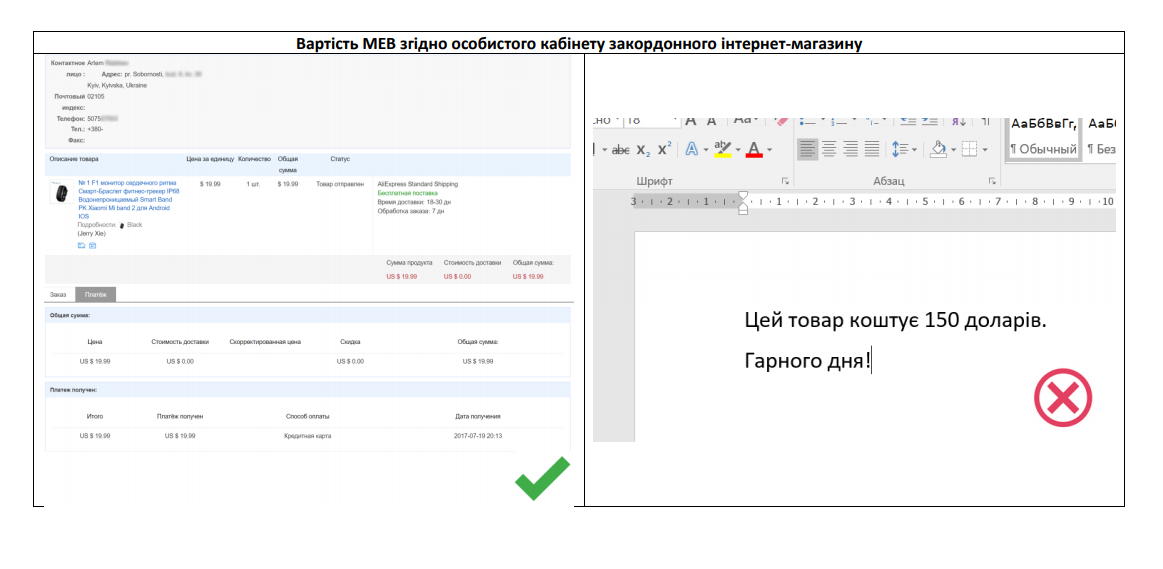Click the paragraph shading paint bucket

coord(938,149)
